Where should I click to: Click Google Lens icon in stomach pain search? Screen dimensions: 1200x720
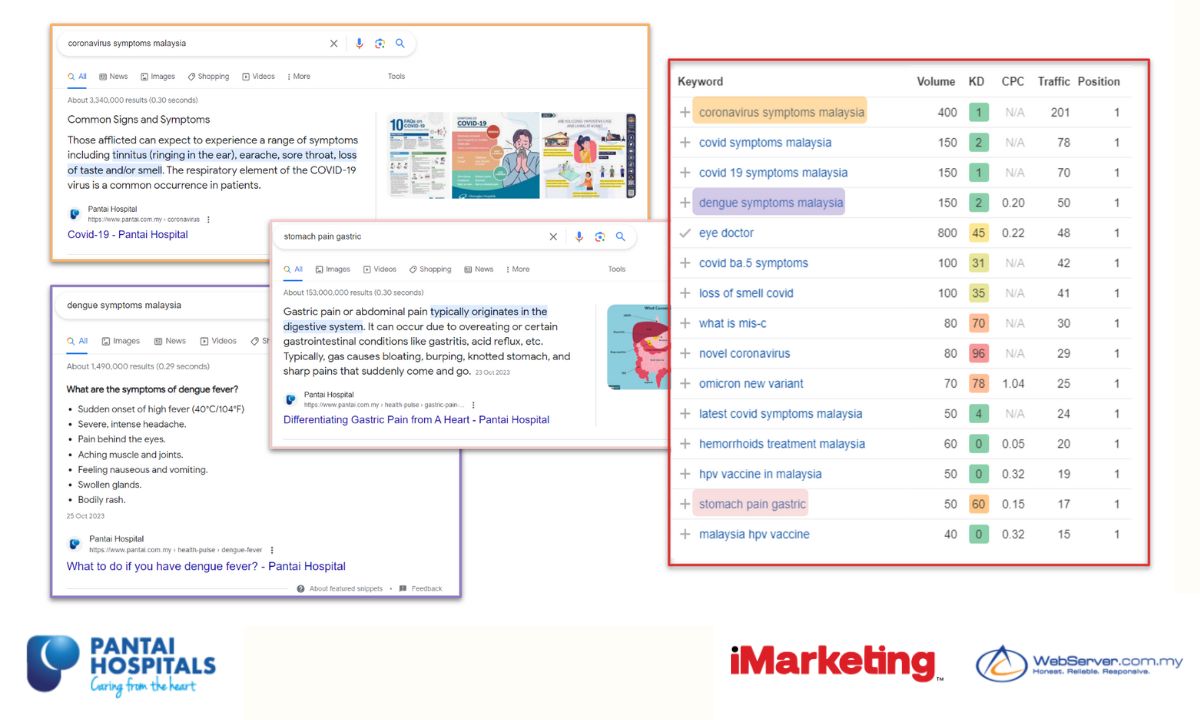click(x=600, y=237)
